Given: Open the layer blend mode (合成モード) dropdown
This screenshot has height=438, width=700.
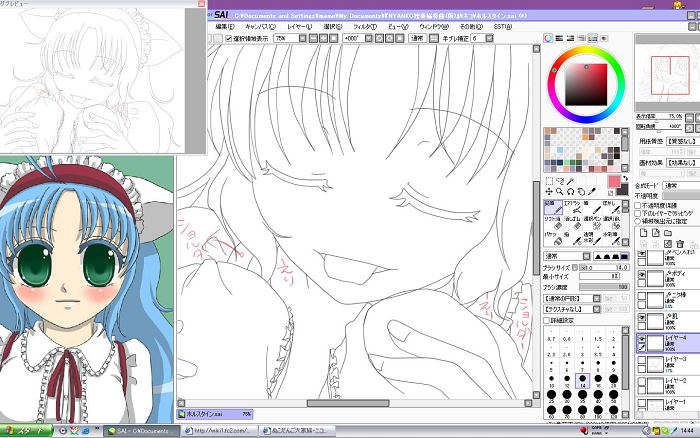Looking at the screenshot, I should (681, 185).
